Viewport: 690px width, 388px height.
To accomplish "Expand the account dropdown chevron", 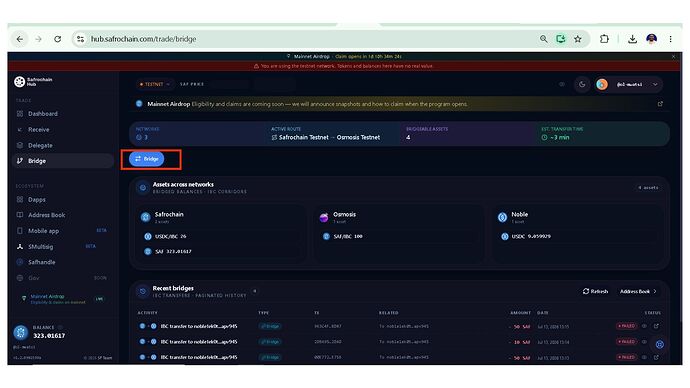I will click(x=655, y=84).
